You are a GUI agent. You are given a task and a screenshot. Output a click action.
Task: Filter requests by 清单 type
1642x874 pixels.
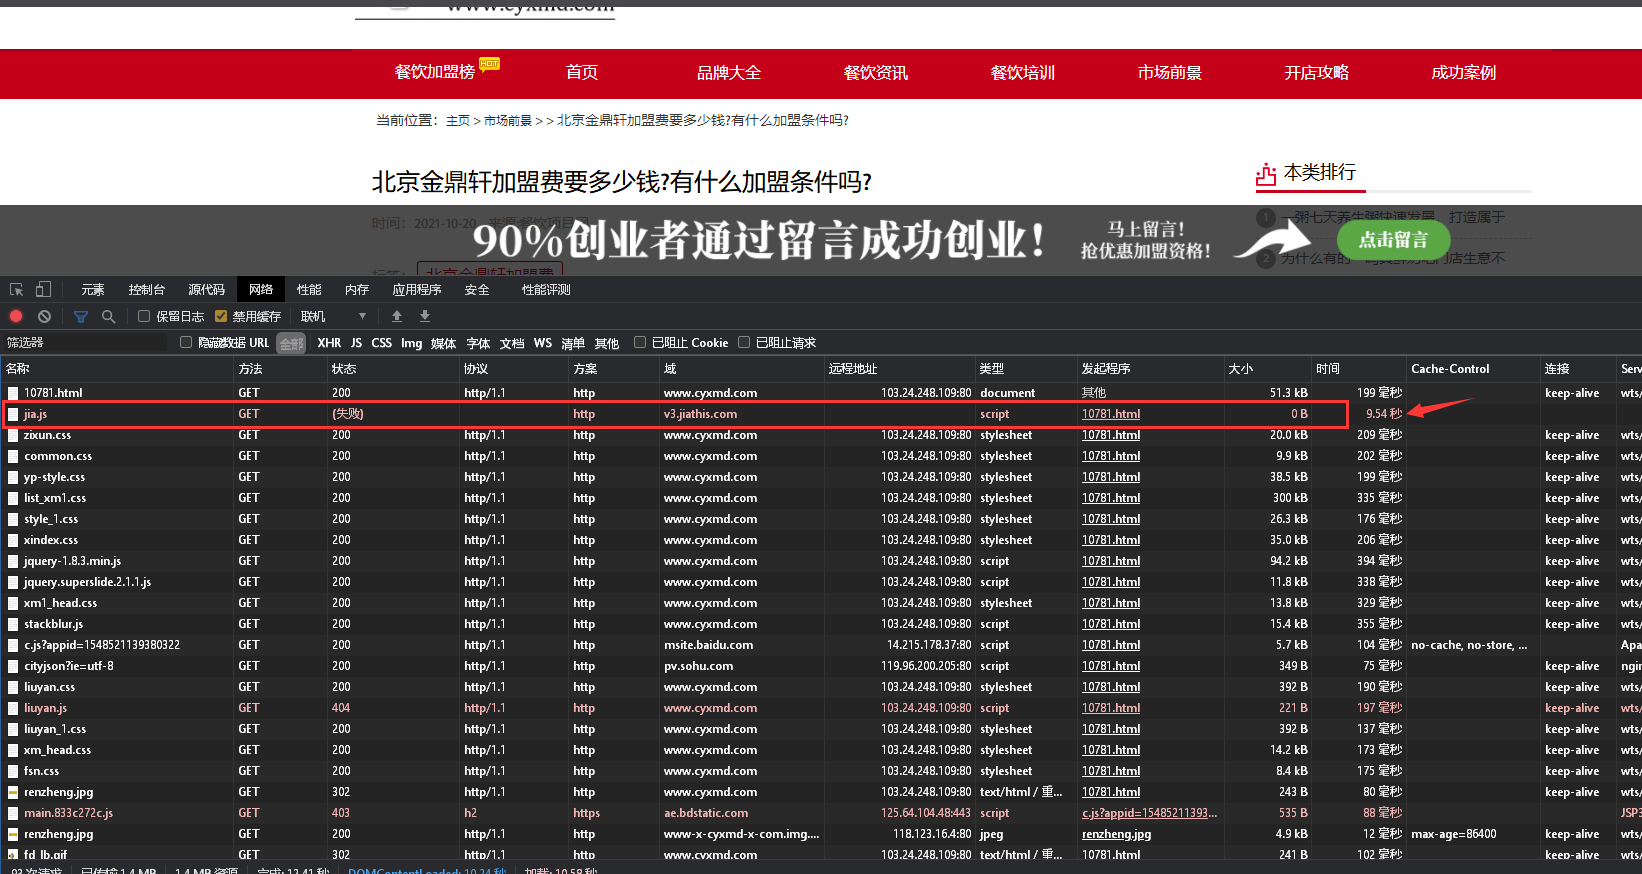click(x=573, y=343)
